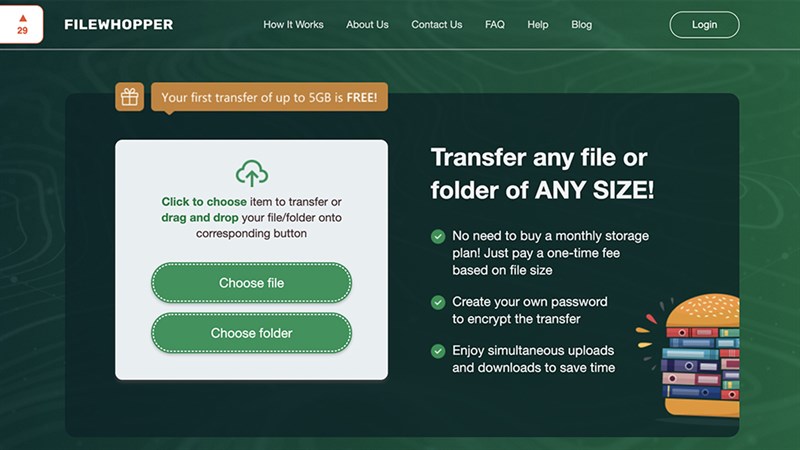Navigate to FAQ

[495, 24]
